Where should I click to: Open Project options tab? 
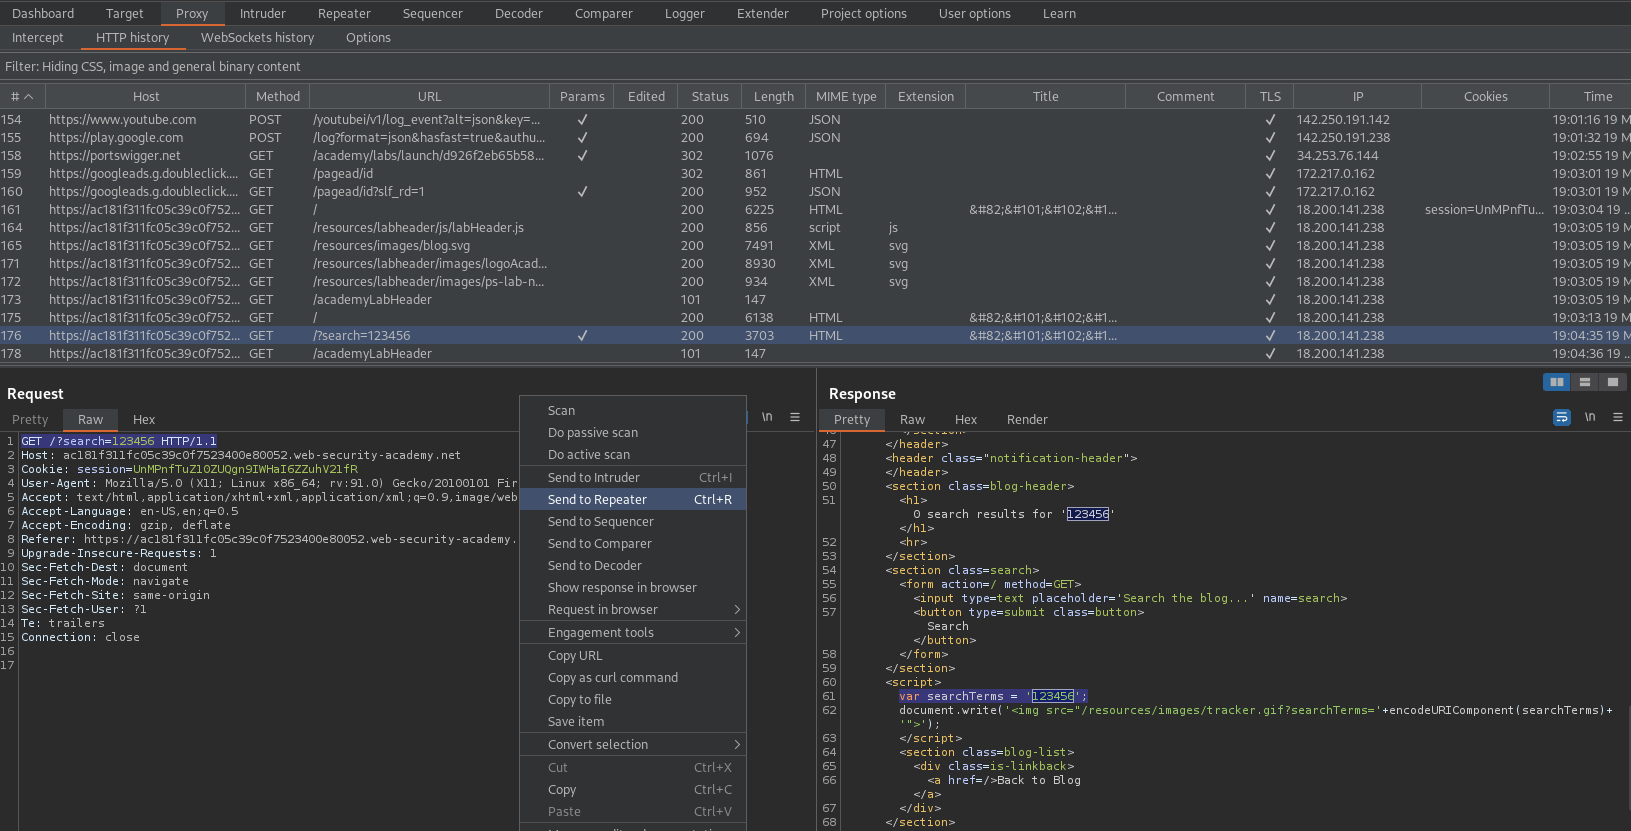click(x=864, y=13)
